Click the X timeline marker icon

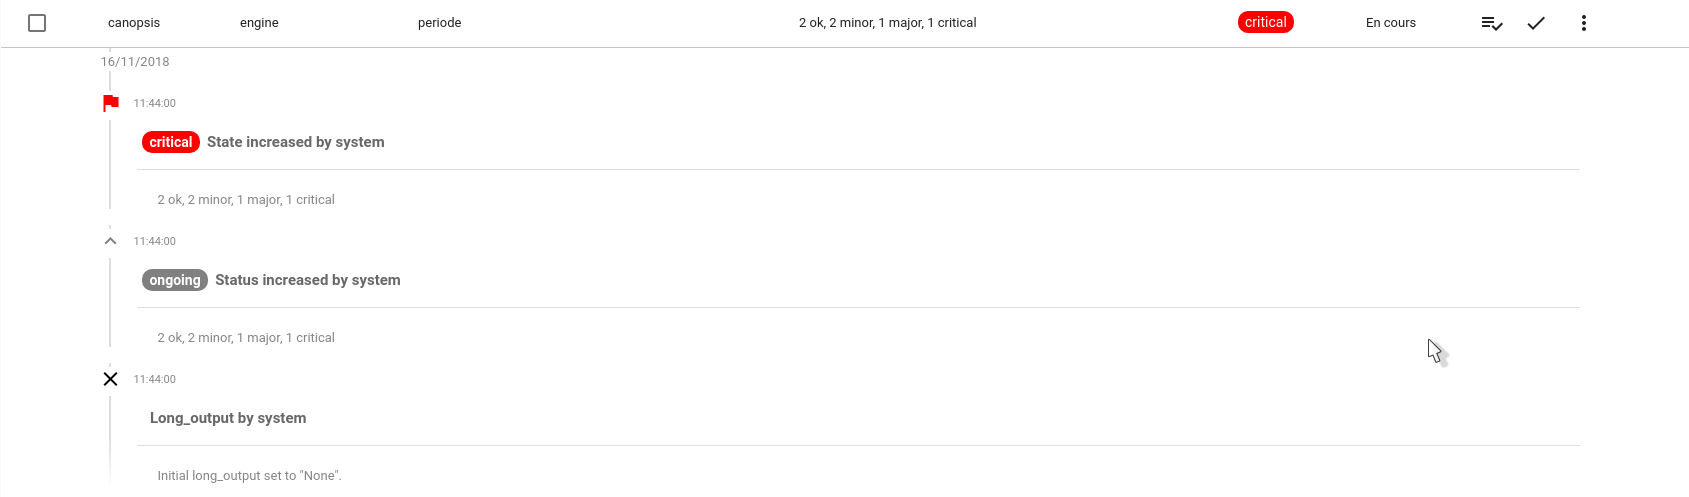coord(111,379)
